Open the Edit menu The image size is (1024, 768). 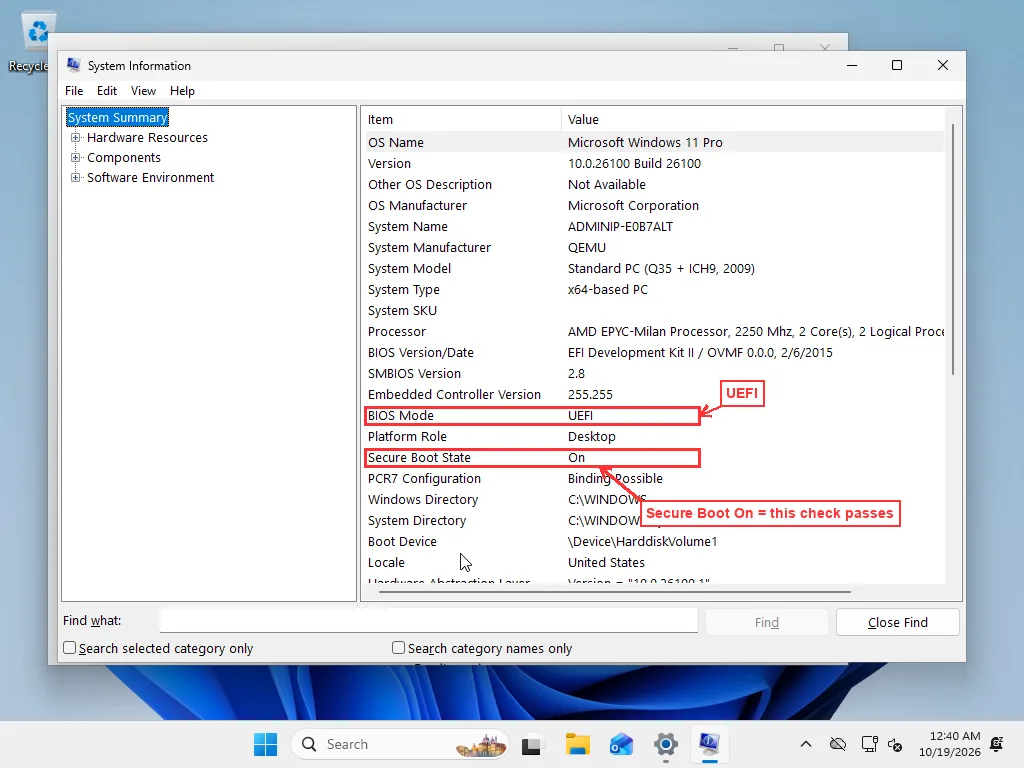tap(106, 91)
